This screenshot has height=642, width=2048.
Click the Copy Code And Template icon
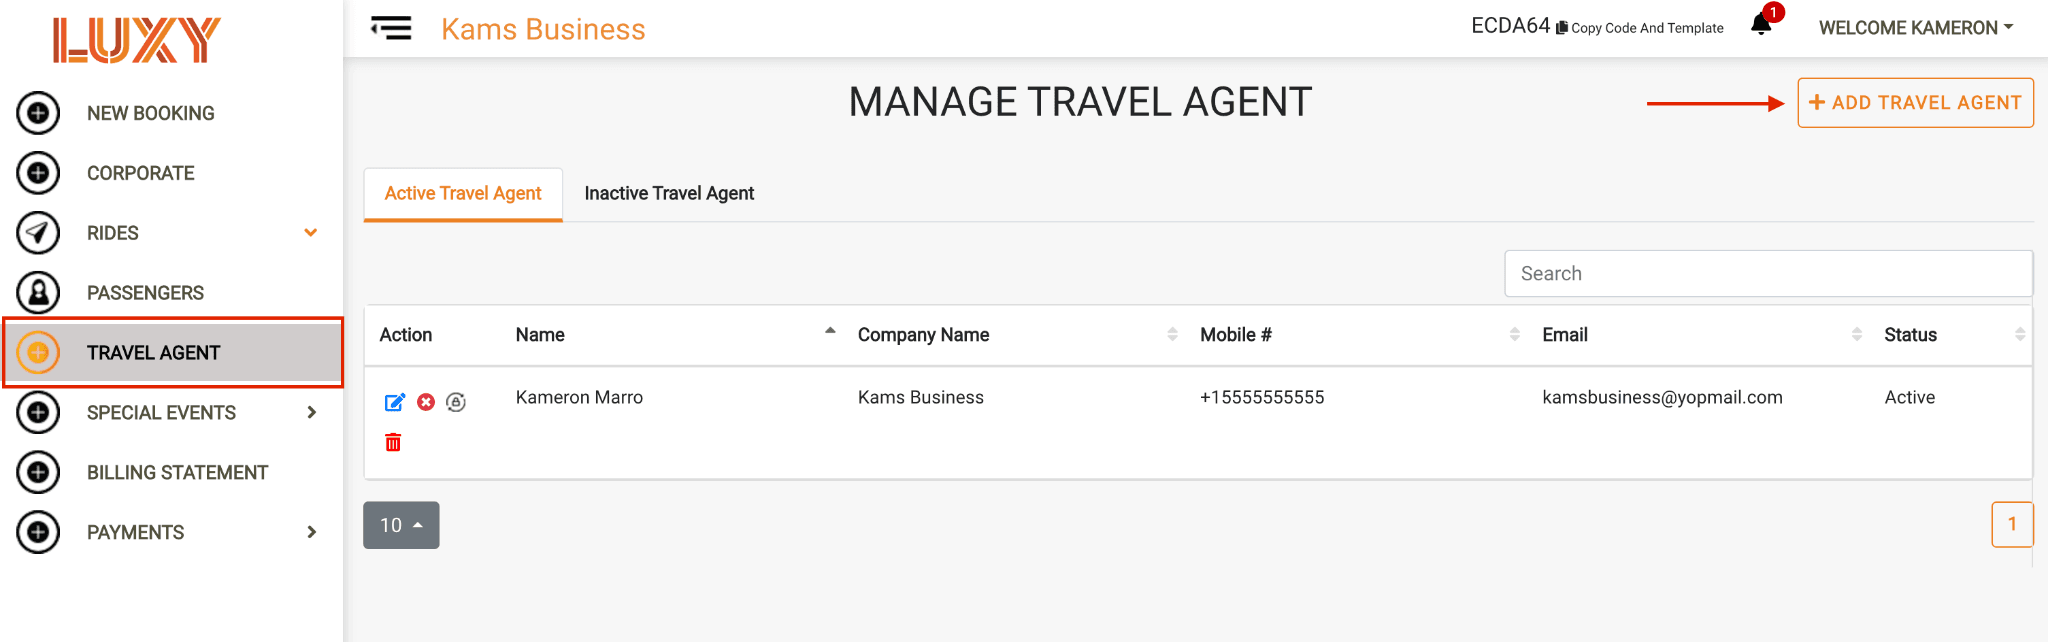pos(1561,28)
